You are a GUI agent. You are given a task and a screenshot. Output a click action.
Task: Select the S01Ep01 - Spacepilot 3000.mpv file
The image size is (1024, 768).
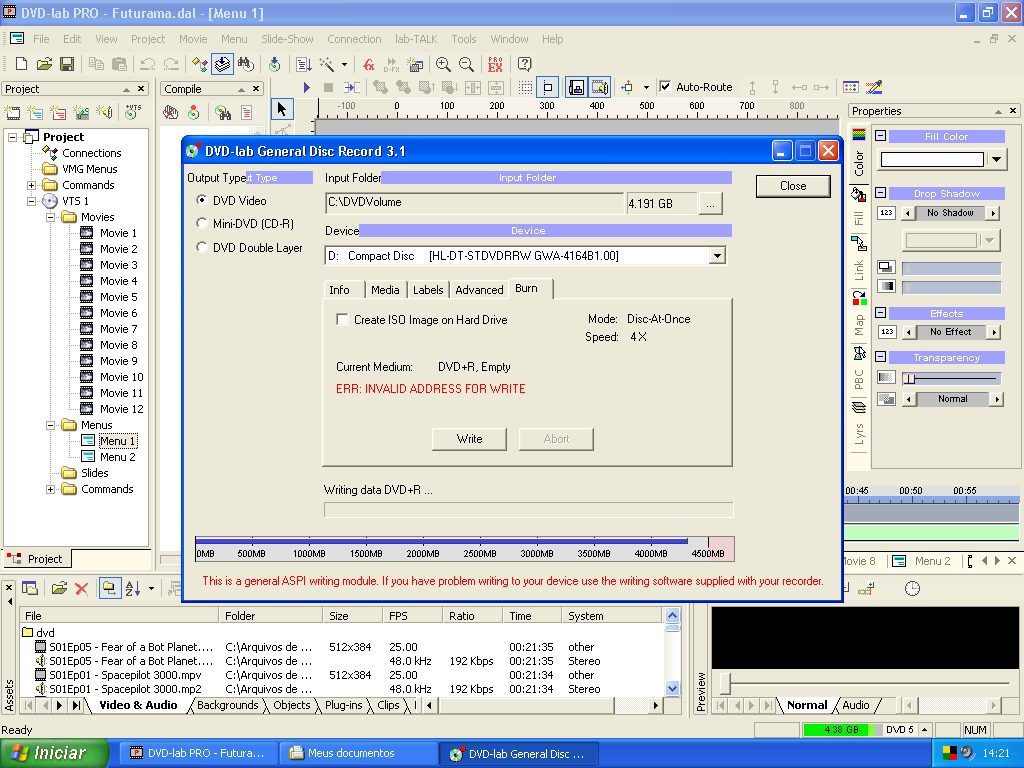tap(125, 675)
